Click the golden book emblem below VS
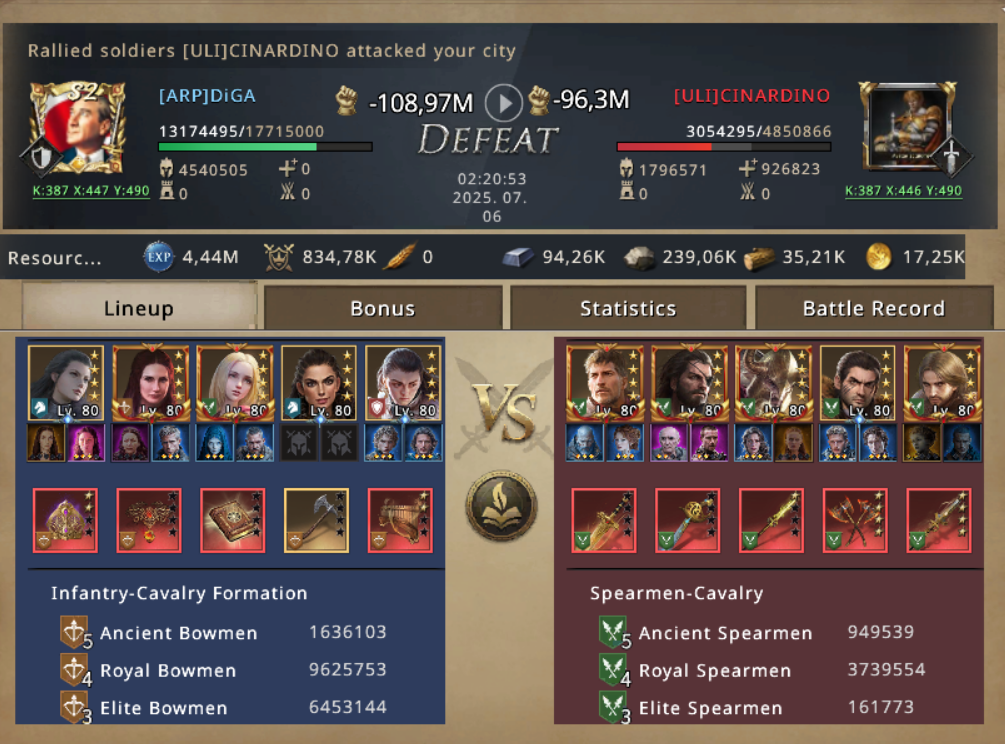 click(x=501, y=505)
